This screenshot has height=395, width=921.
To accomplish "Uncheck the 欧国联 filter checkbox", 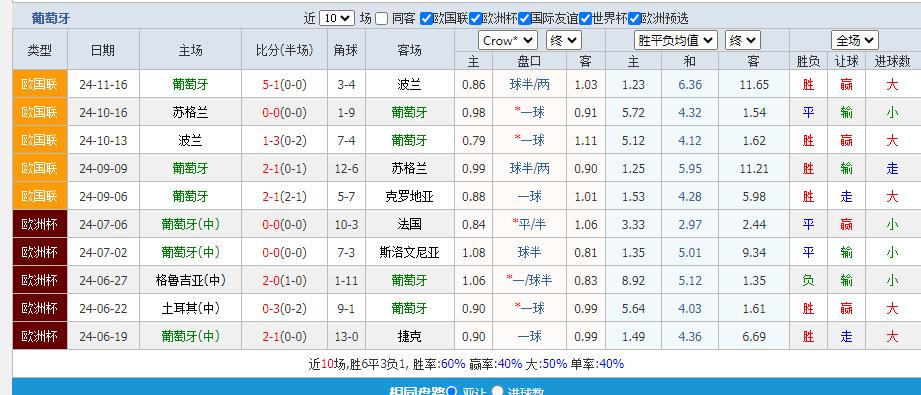I will [x=426, y=18].
